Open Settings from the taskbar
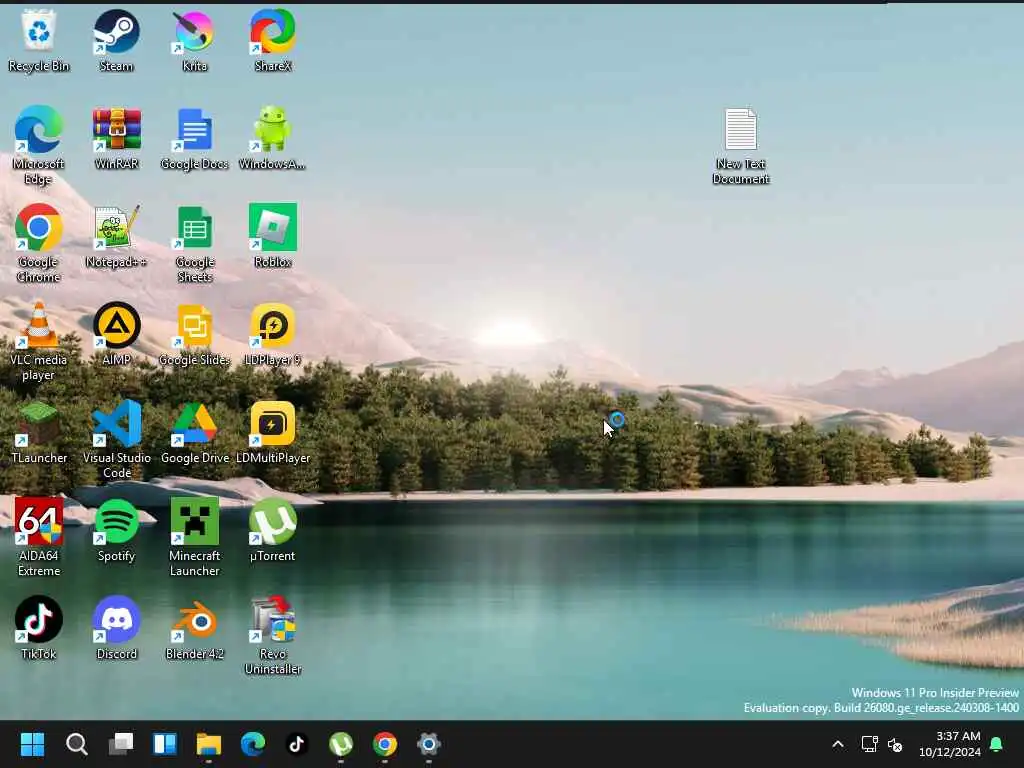The width and height of the screenshot is (1024, 768). [428, 744]
